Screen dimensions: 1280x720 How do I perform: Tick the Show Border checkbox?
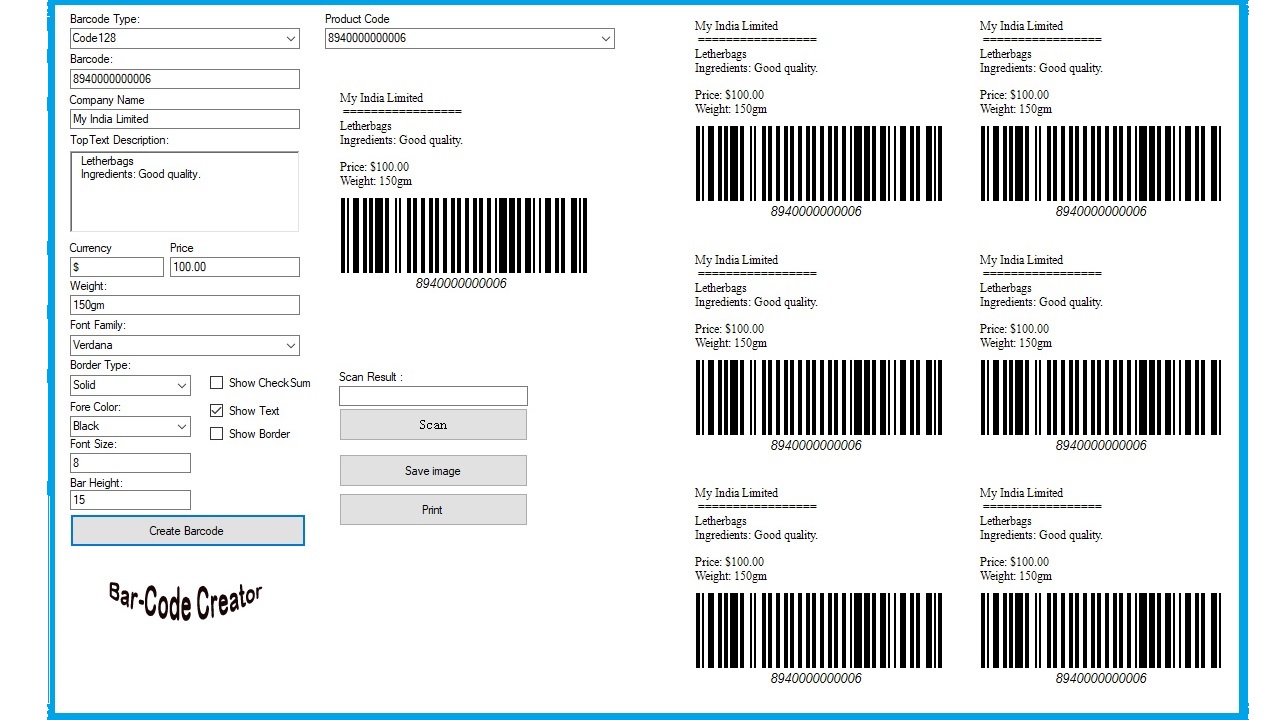[x=216, y=434]
